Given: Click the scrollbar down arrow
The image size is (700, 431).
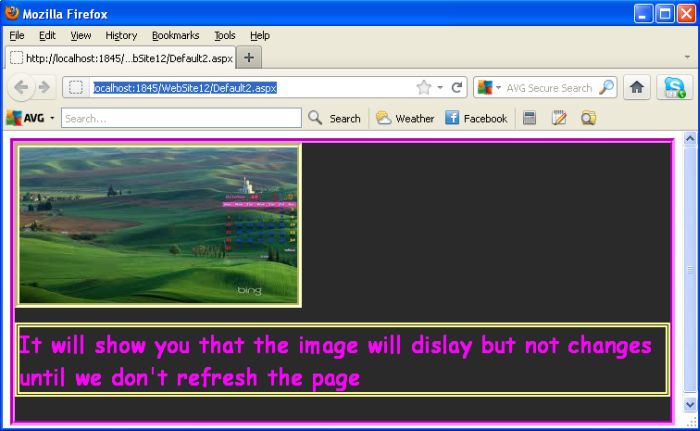Looking at the screenshot, I should point(690,405).
